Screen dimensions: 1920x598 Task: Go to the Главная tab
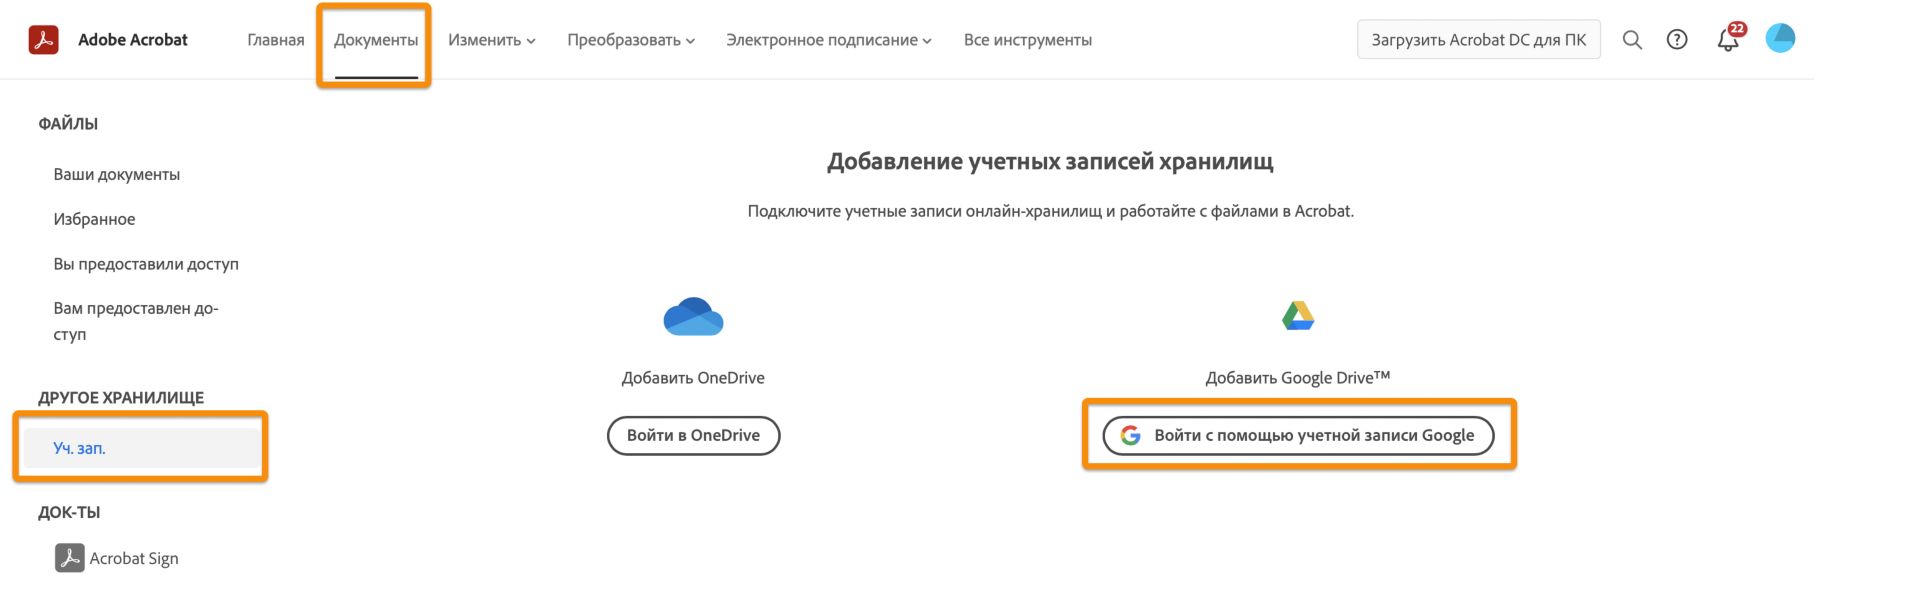point(276,40)
